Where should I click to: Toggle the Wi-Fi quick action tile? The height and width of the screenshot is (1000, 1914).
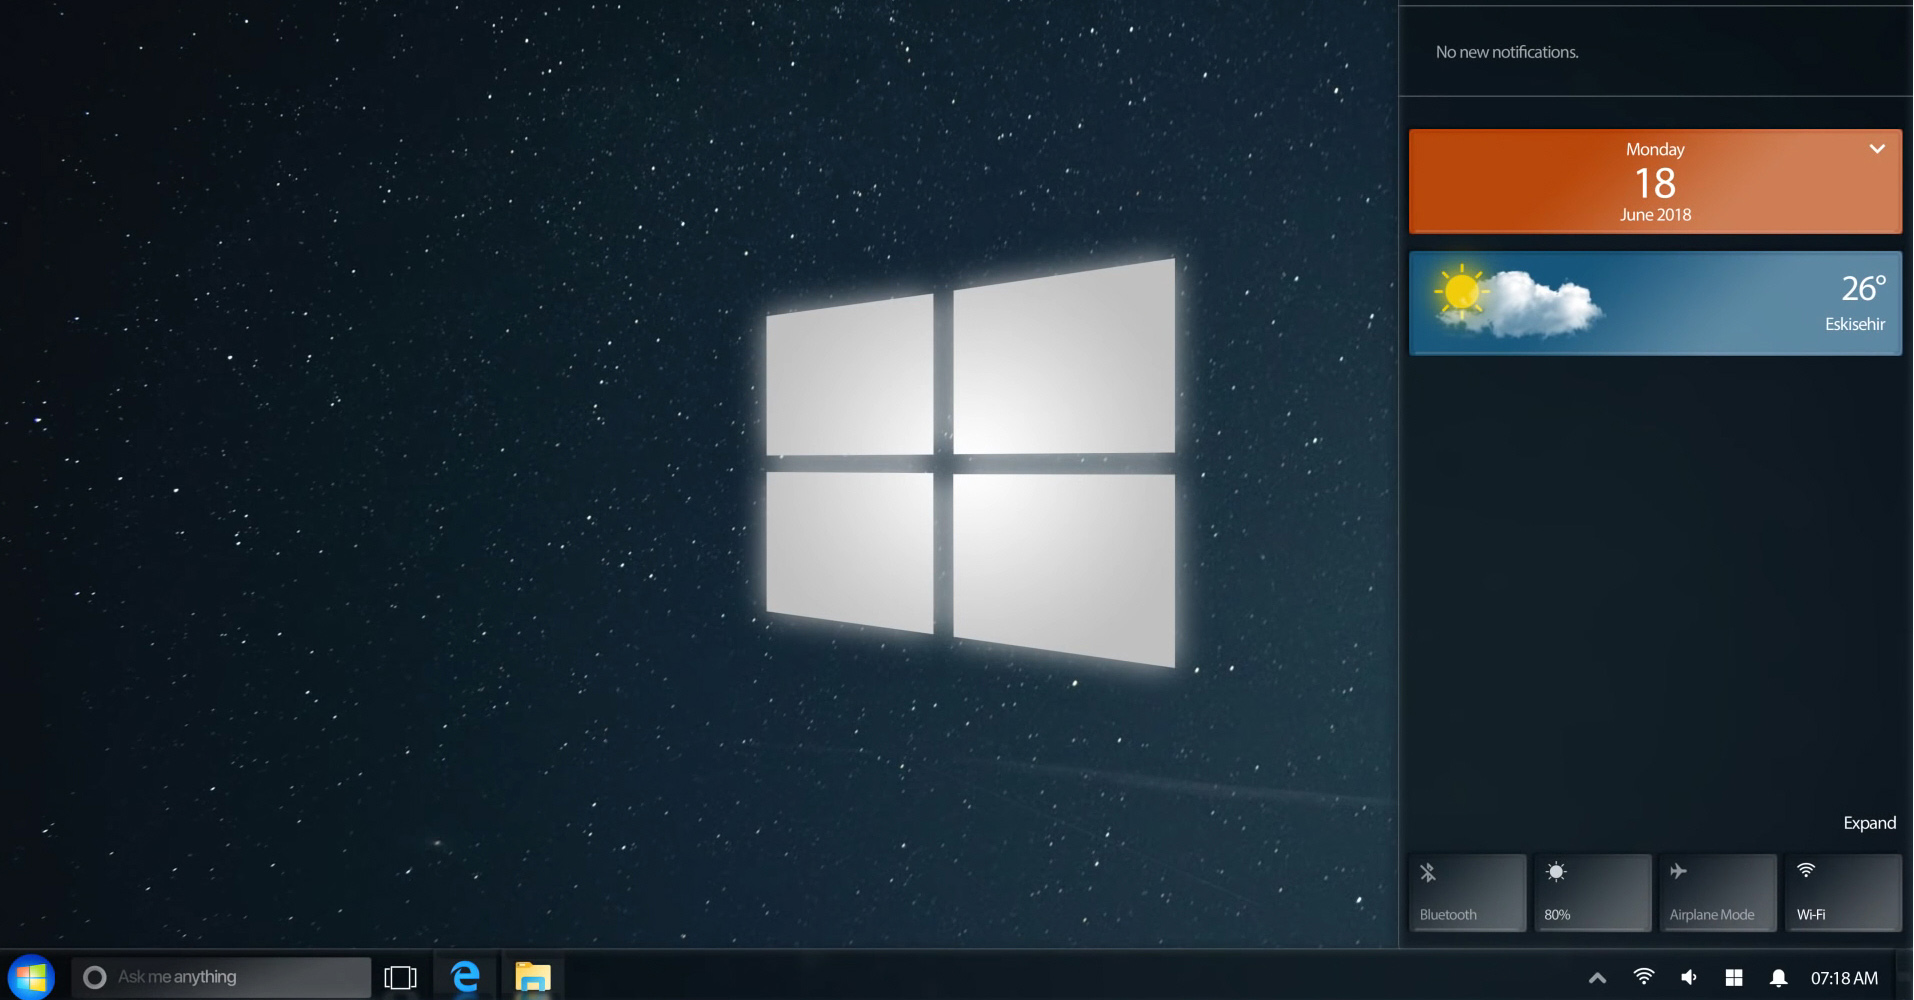1843,892
